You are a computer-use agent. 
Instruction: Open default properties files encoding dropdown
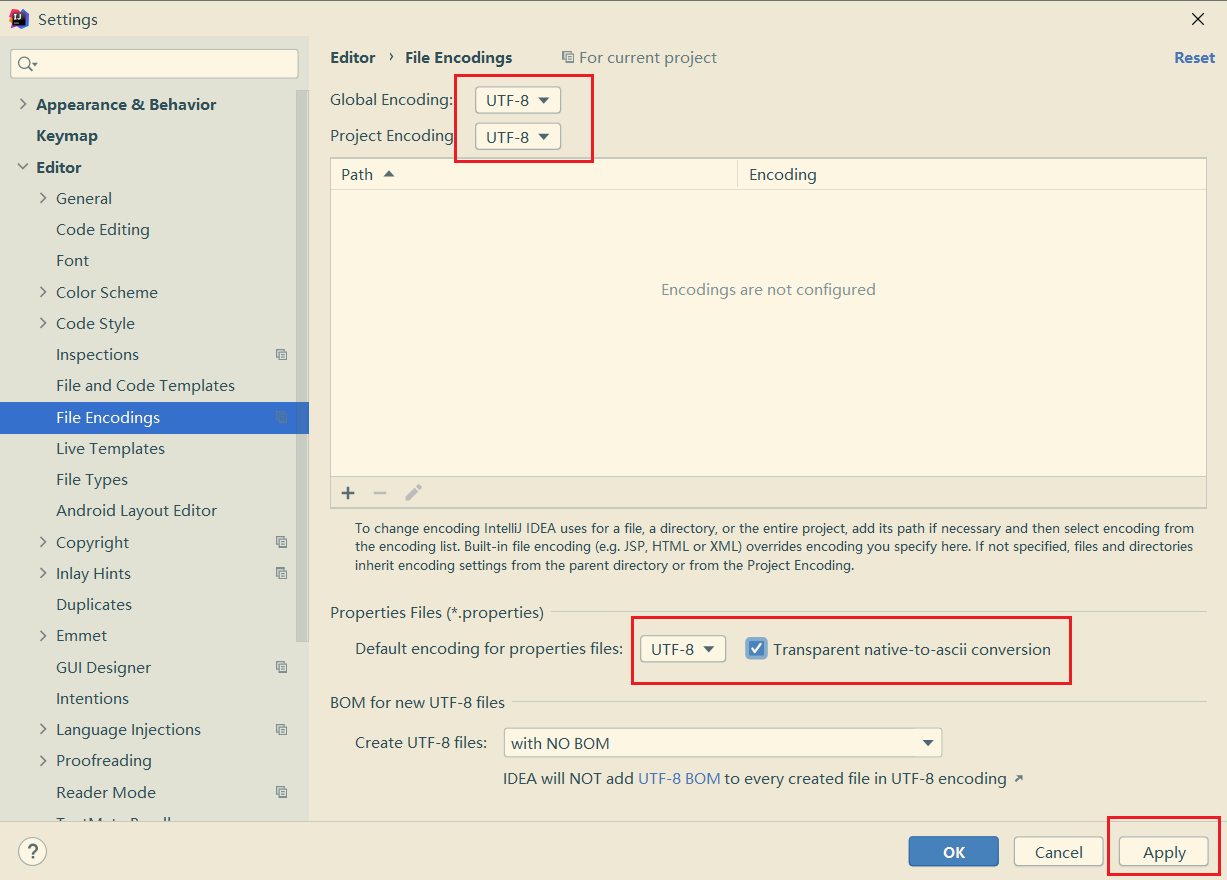tap(683, 649)
